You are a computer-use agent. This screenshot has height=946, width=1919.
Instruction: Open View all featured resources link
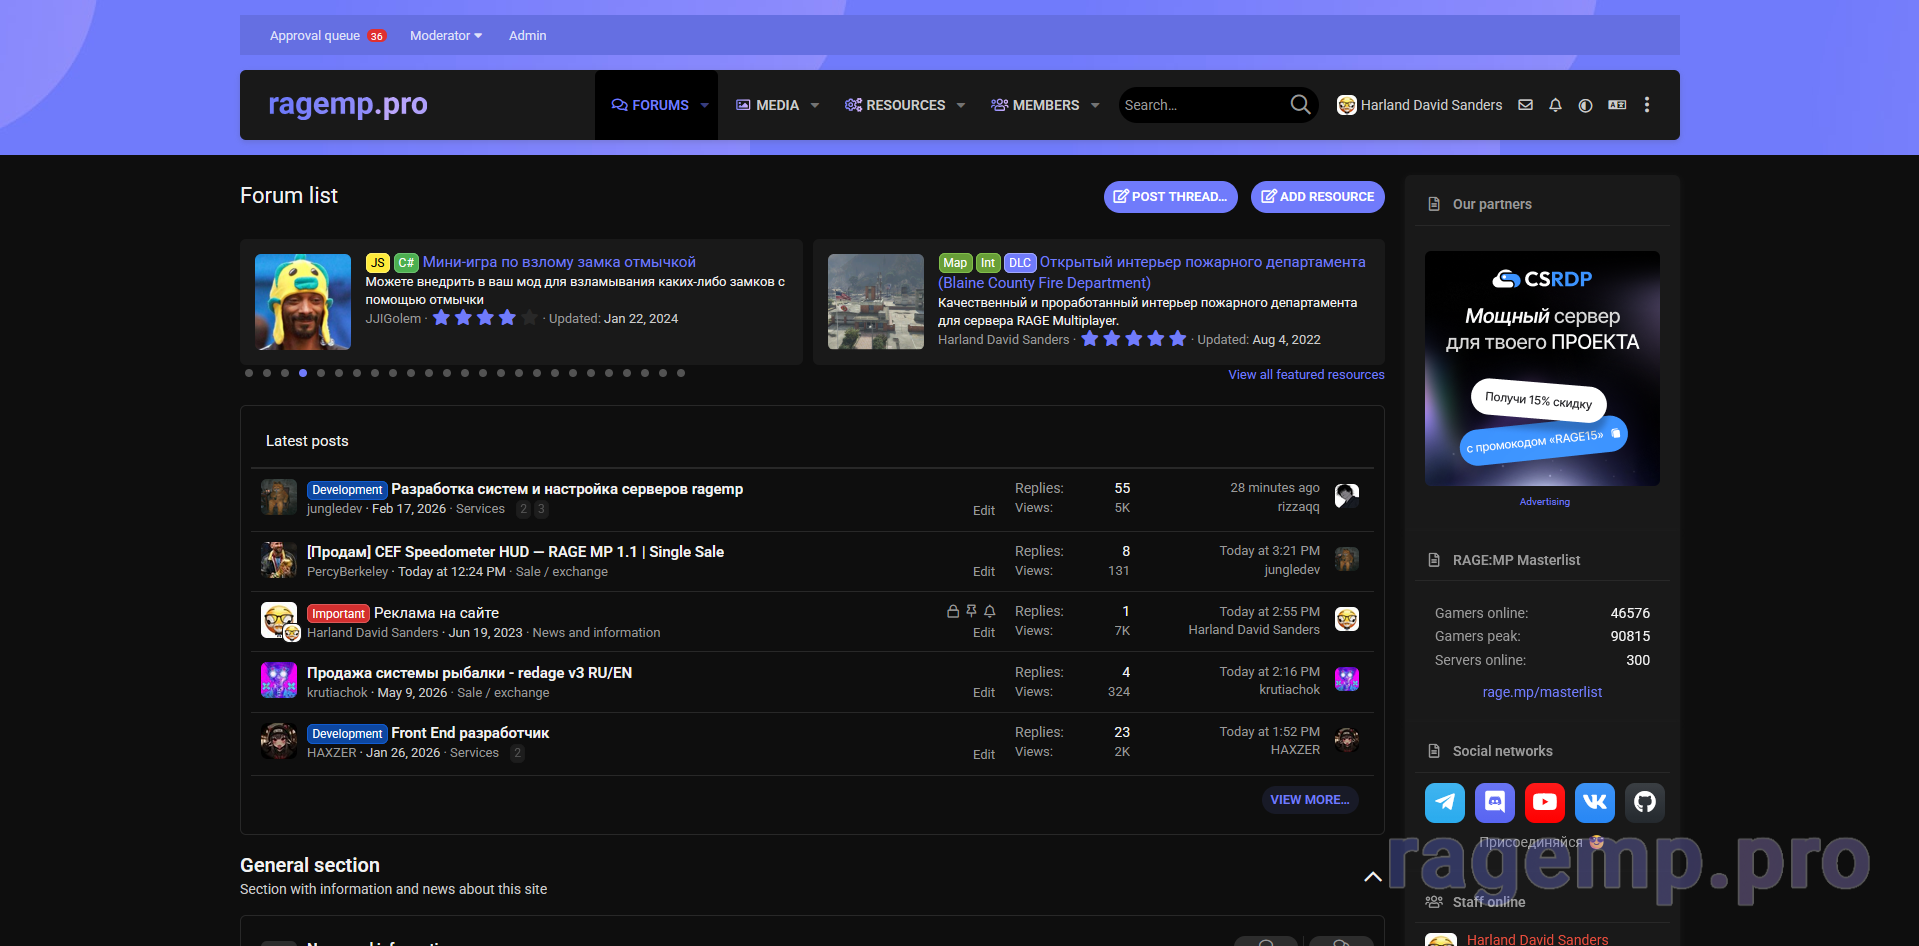1306,374
